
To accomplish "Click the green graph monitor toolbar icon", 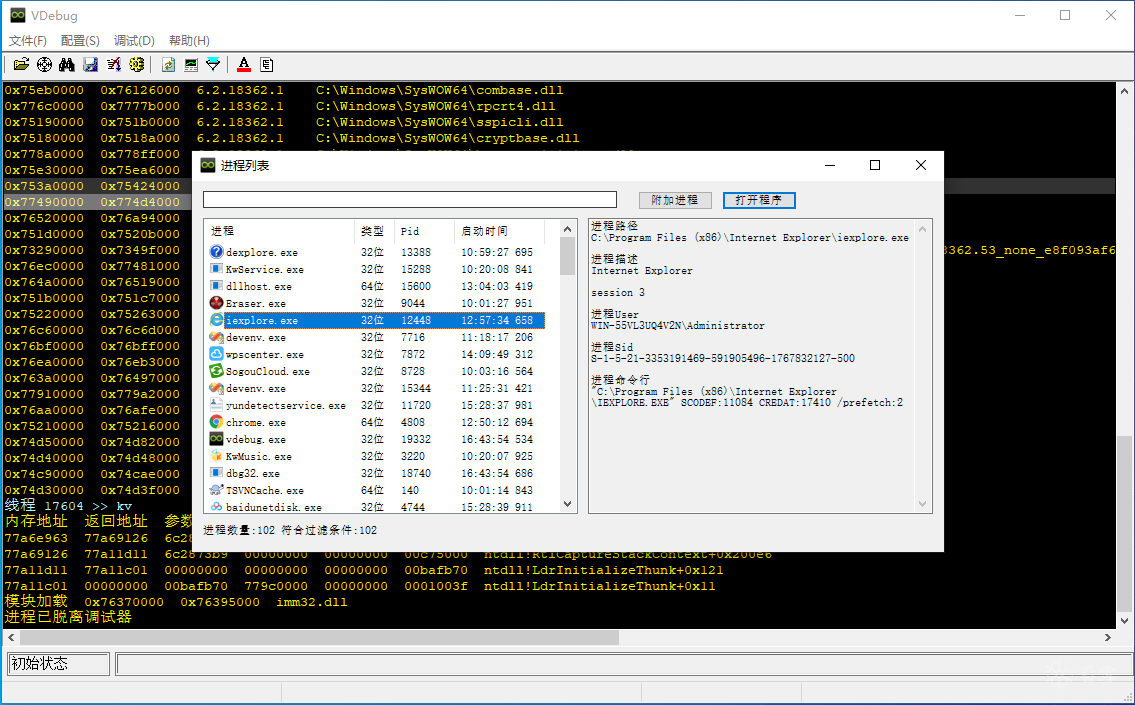I will (191, 64).
